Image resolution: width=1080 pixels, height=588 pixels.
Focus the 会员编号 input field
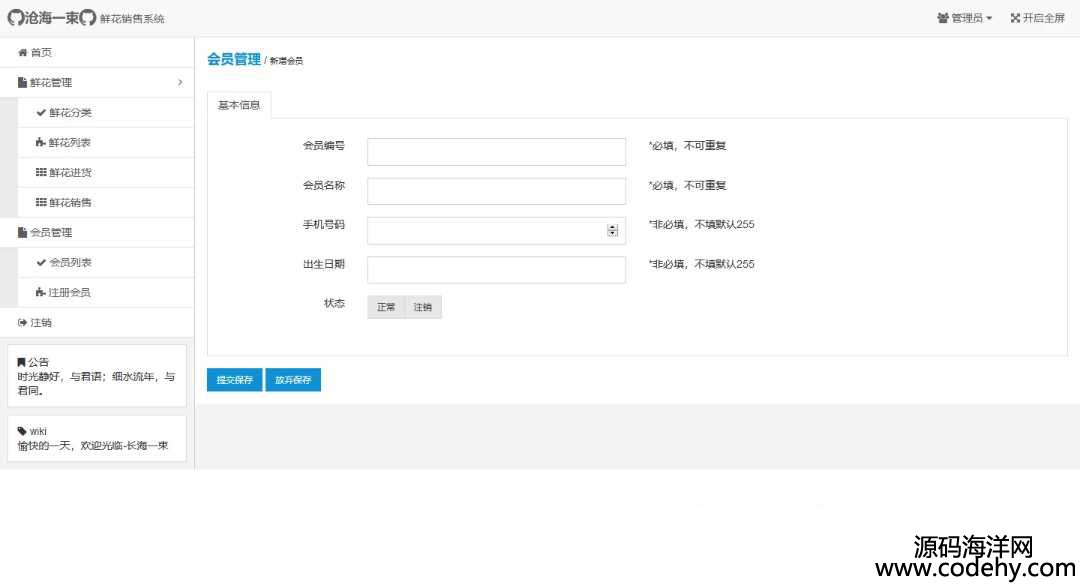click(x=496, y=152)
